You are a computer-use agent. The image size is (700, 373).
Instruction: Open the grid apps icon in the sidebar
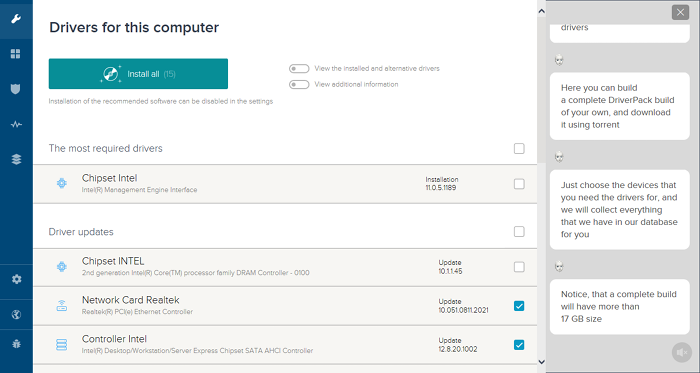click(x=16, y=54)
